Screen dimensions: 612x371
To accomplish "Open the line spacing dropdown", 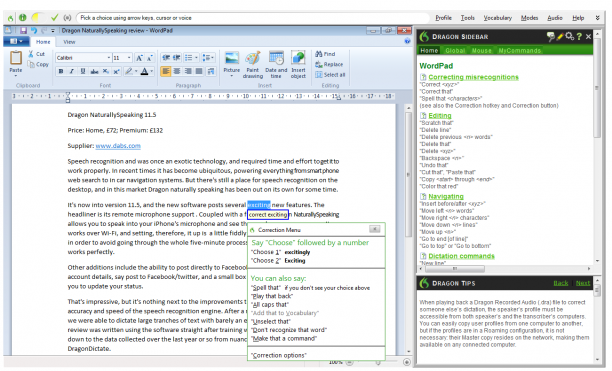I will pyautogui.click(x=208, y=58).
